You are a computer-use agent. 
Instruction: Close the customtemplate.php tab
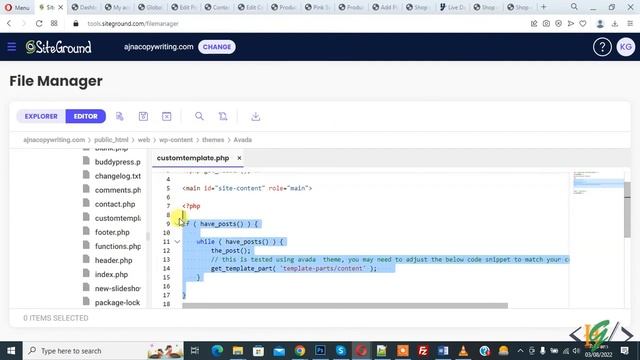pos(239,158)
